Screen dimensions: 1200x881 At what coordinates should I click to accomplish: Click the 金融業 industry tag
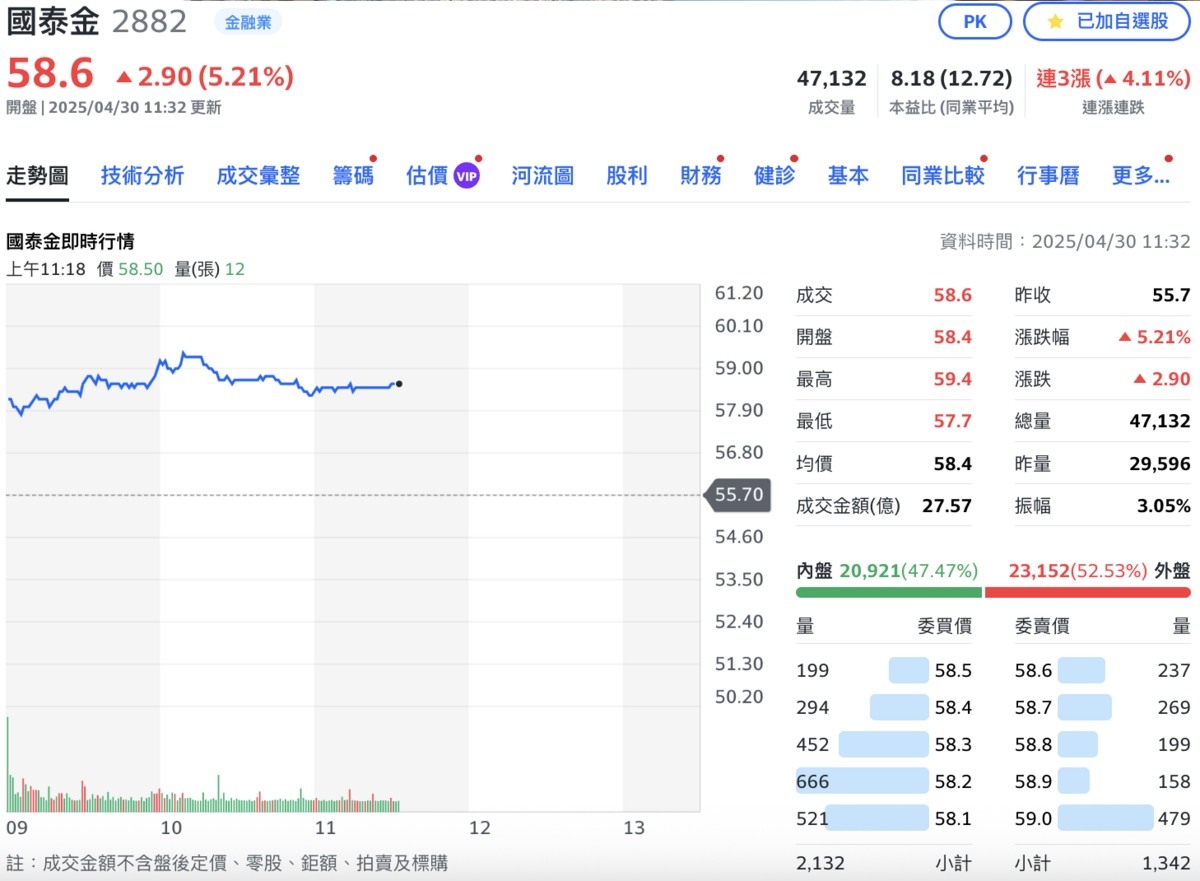(x=248, y=21)
